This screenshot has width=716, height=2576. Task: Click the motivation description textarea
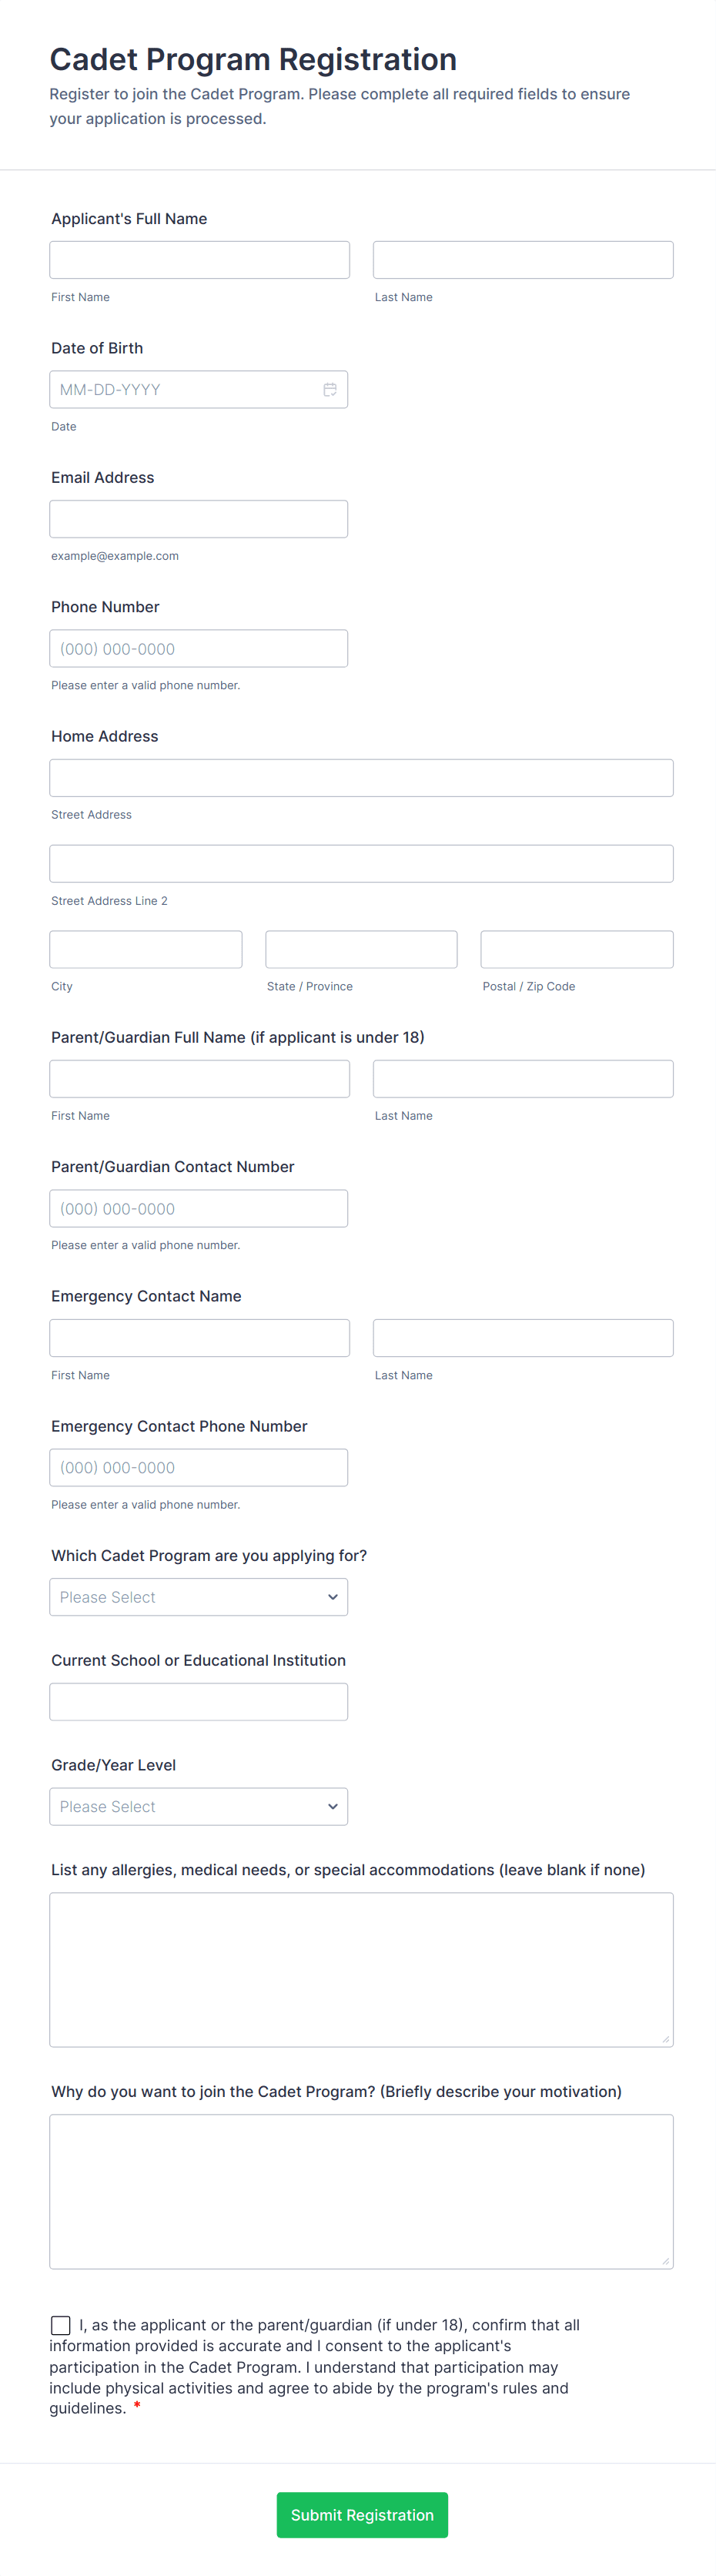tap(362, 2191)
